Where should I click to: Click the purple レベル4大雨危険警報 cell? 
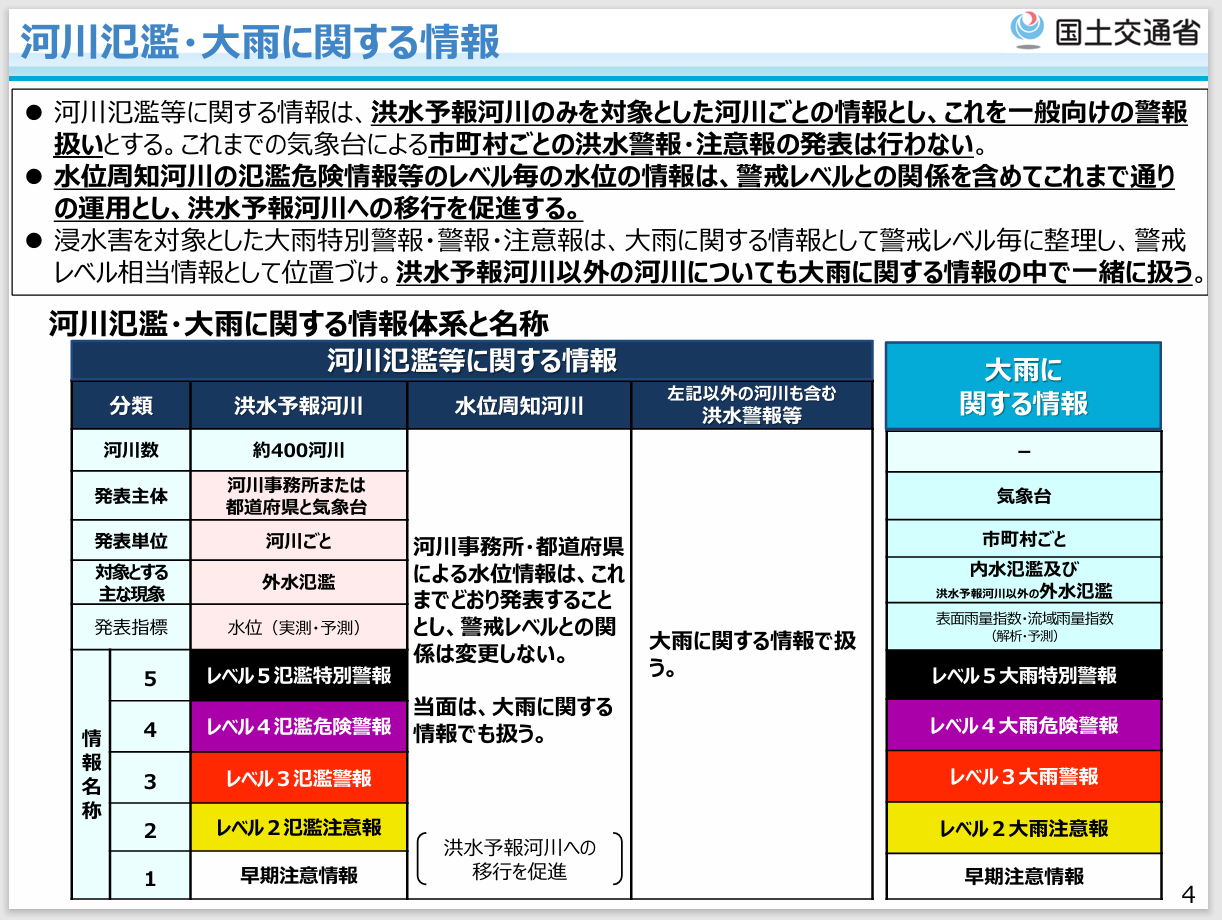coord(1023,726)
